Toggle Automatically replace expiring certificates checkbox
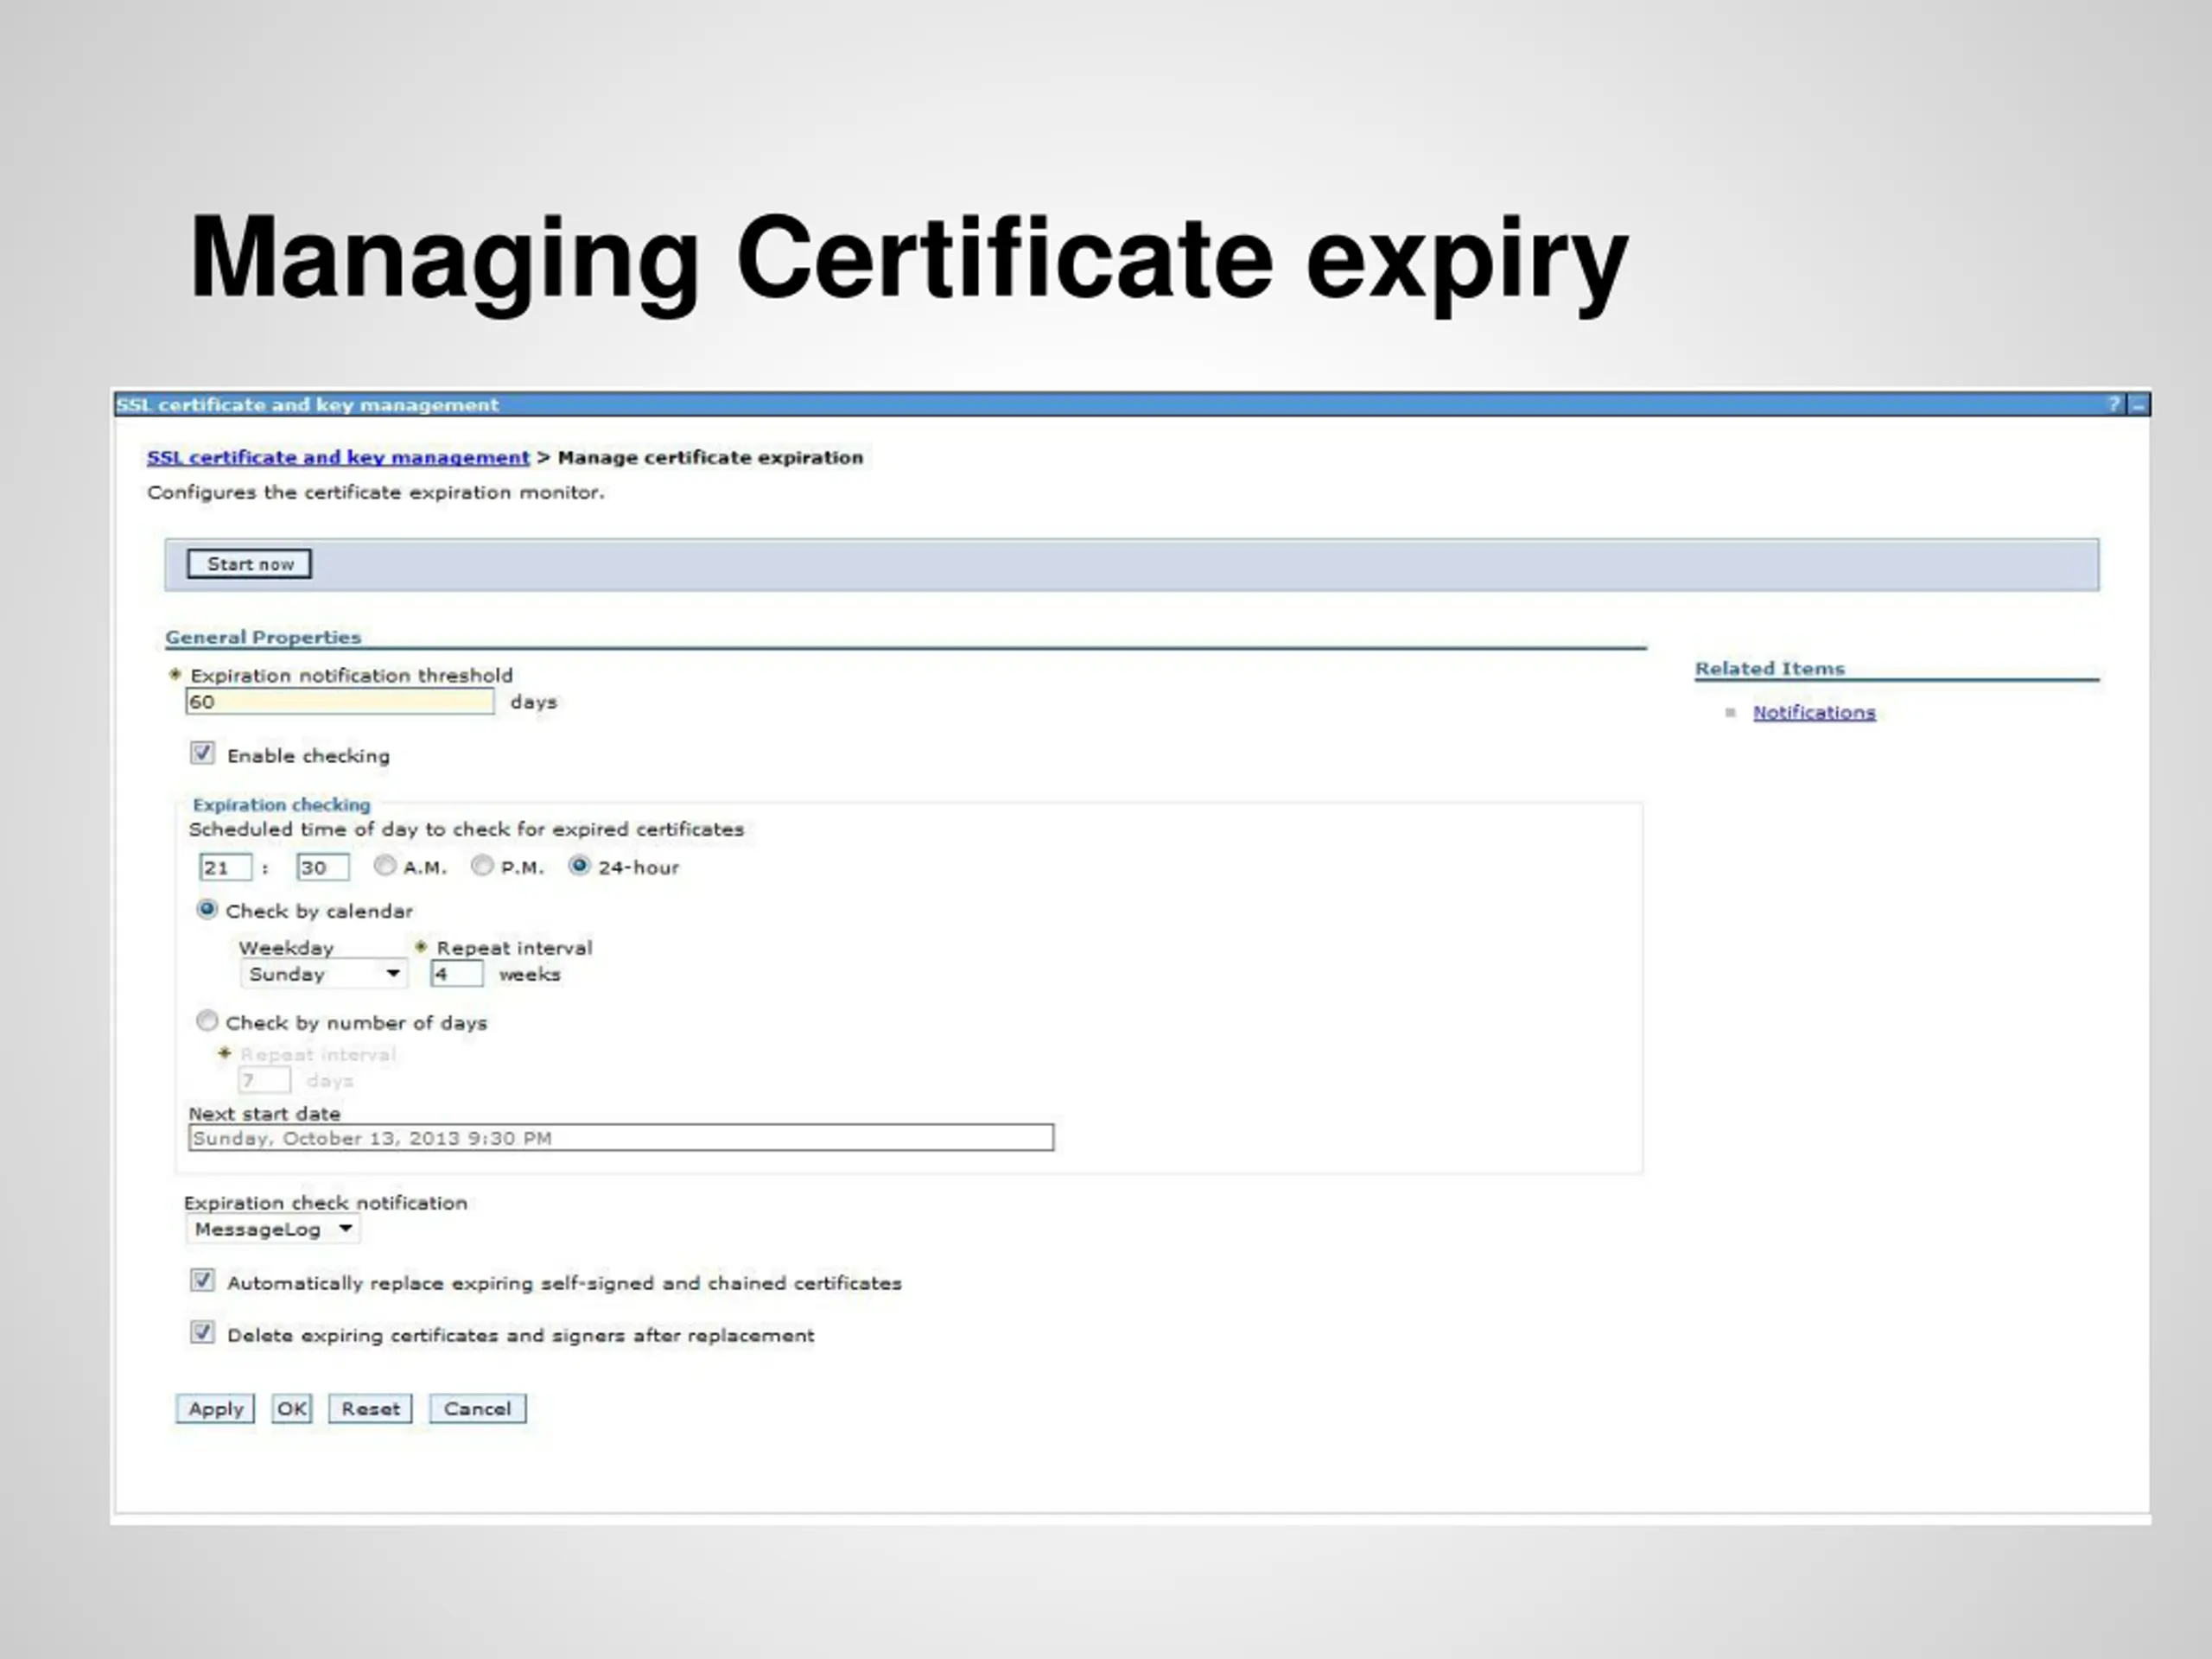 tap(202, 1281)
